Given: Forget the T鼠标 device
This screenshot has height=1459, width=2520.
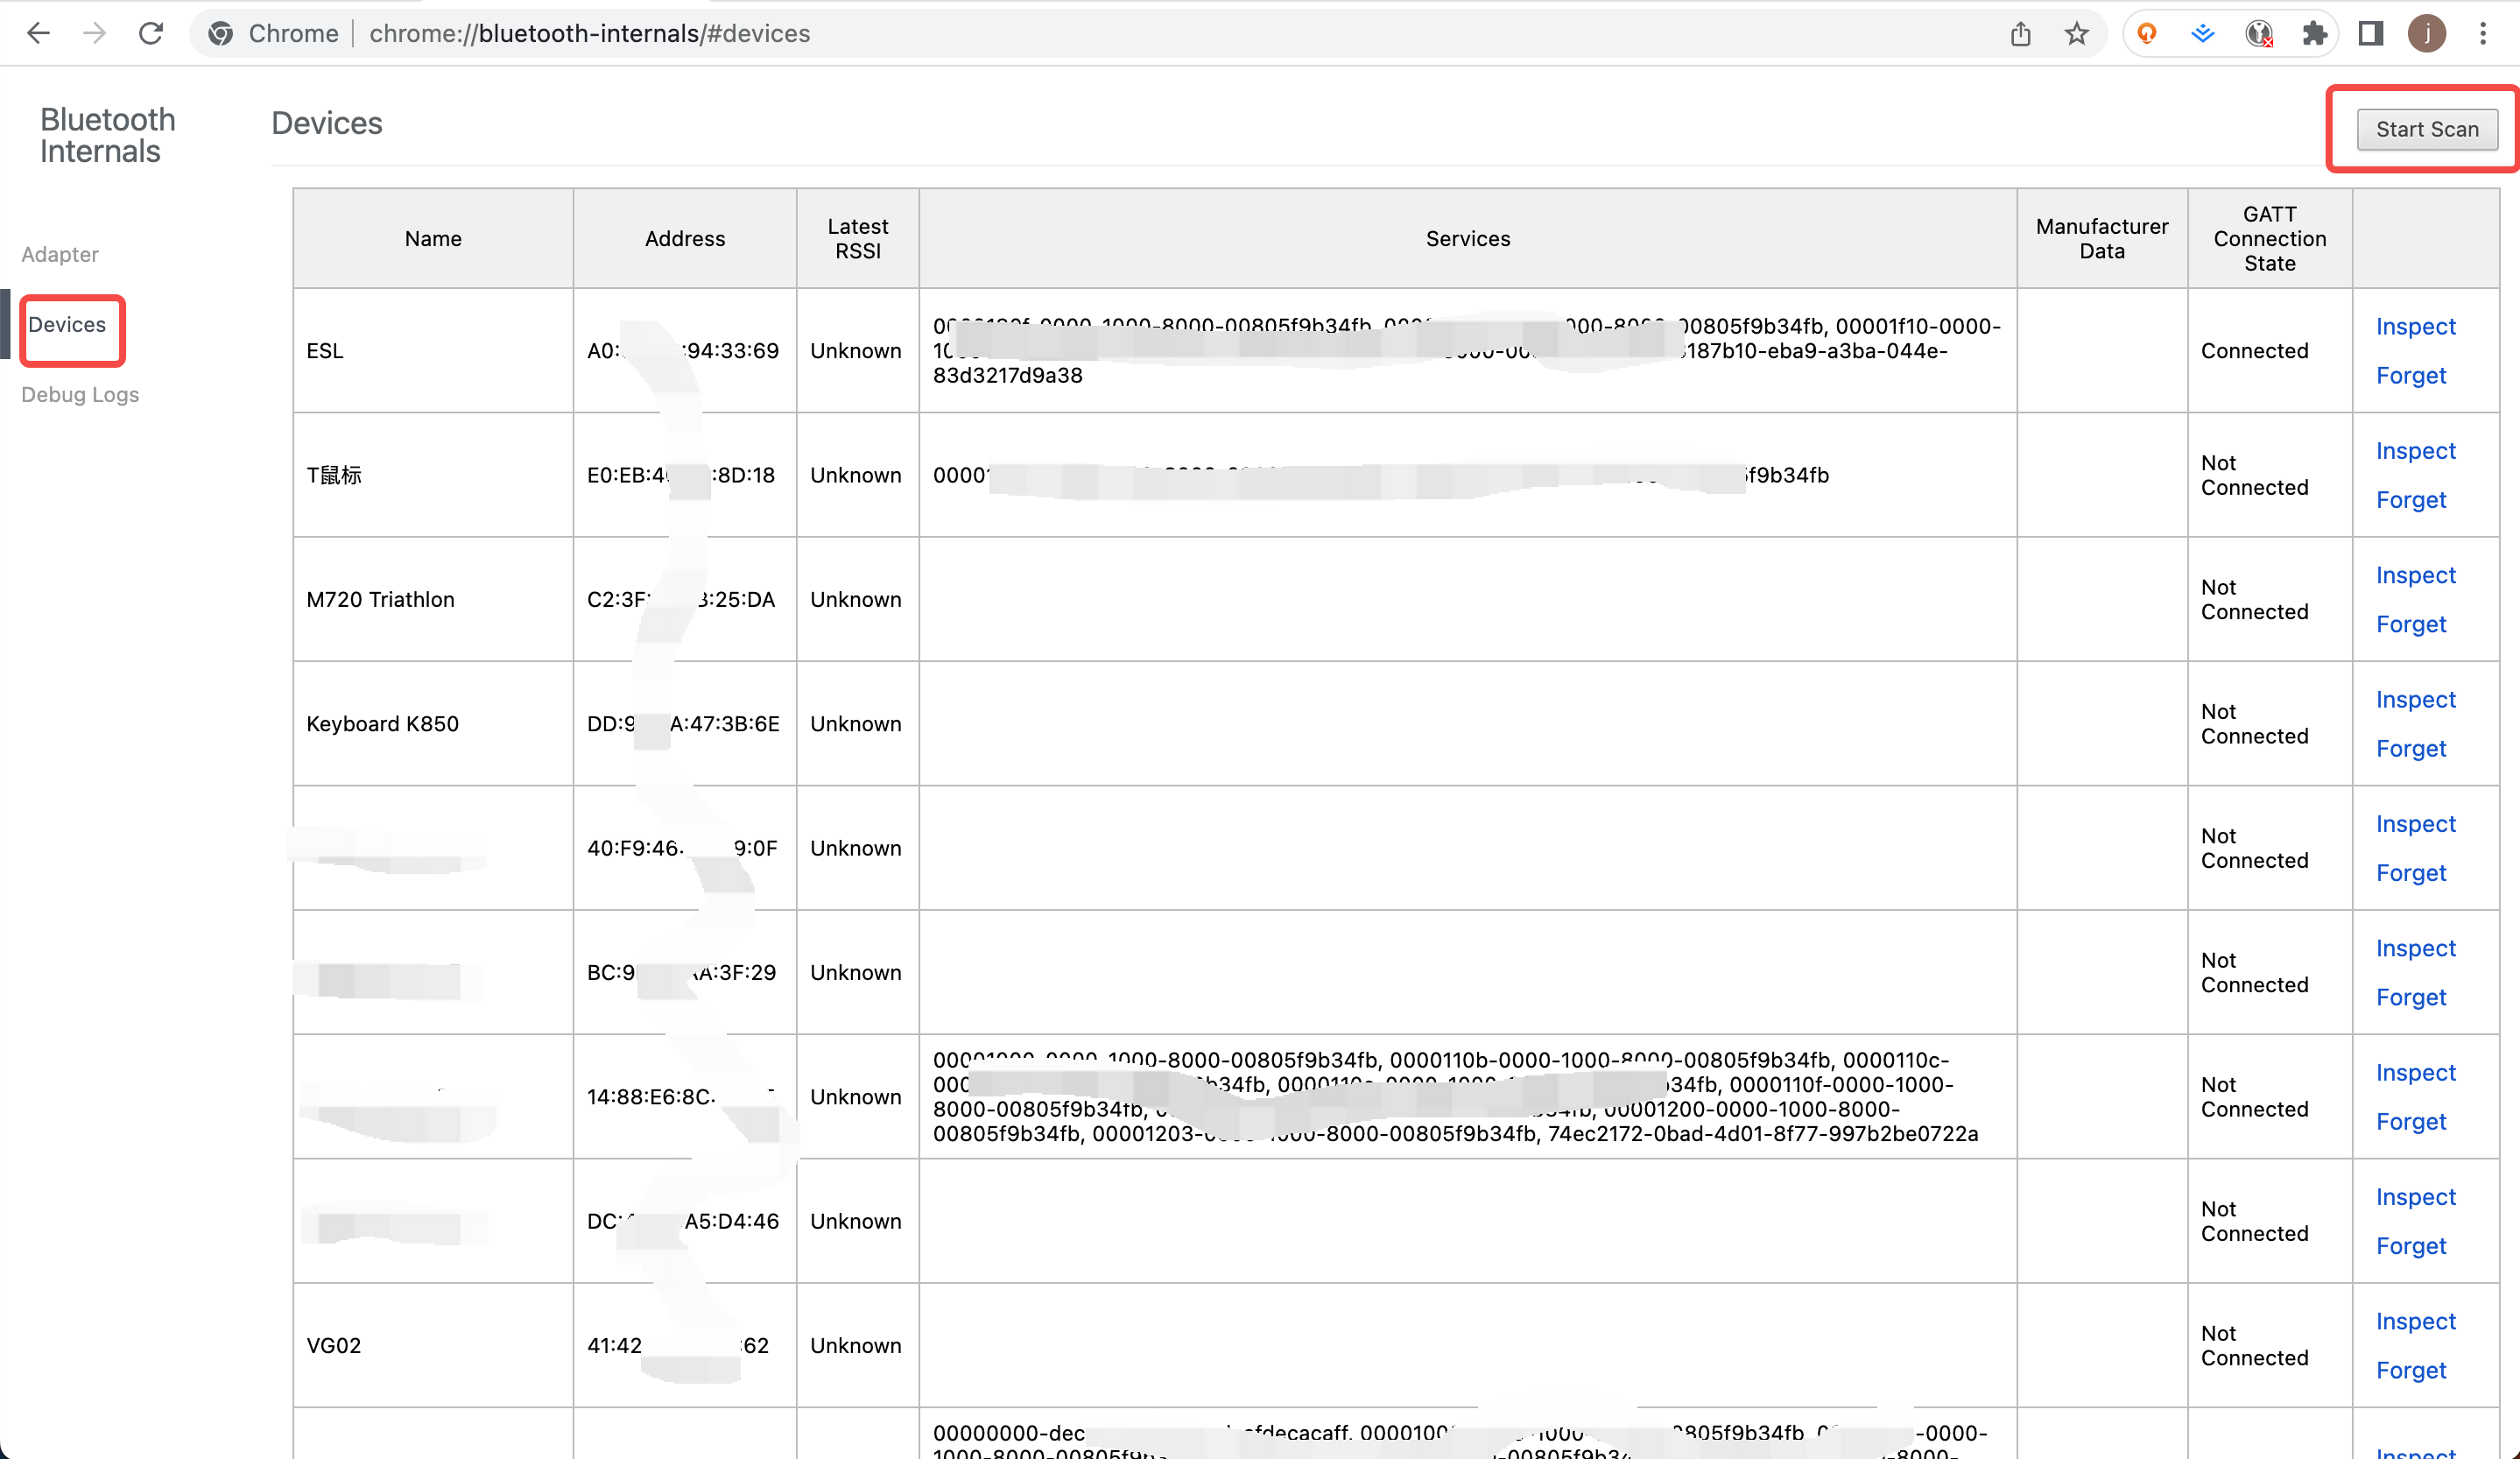Looking at the screenshot, I should (2411, 499).
